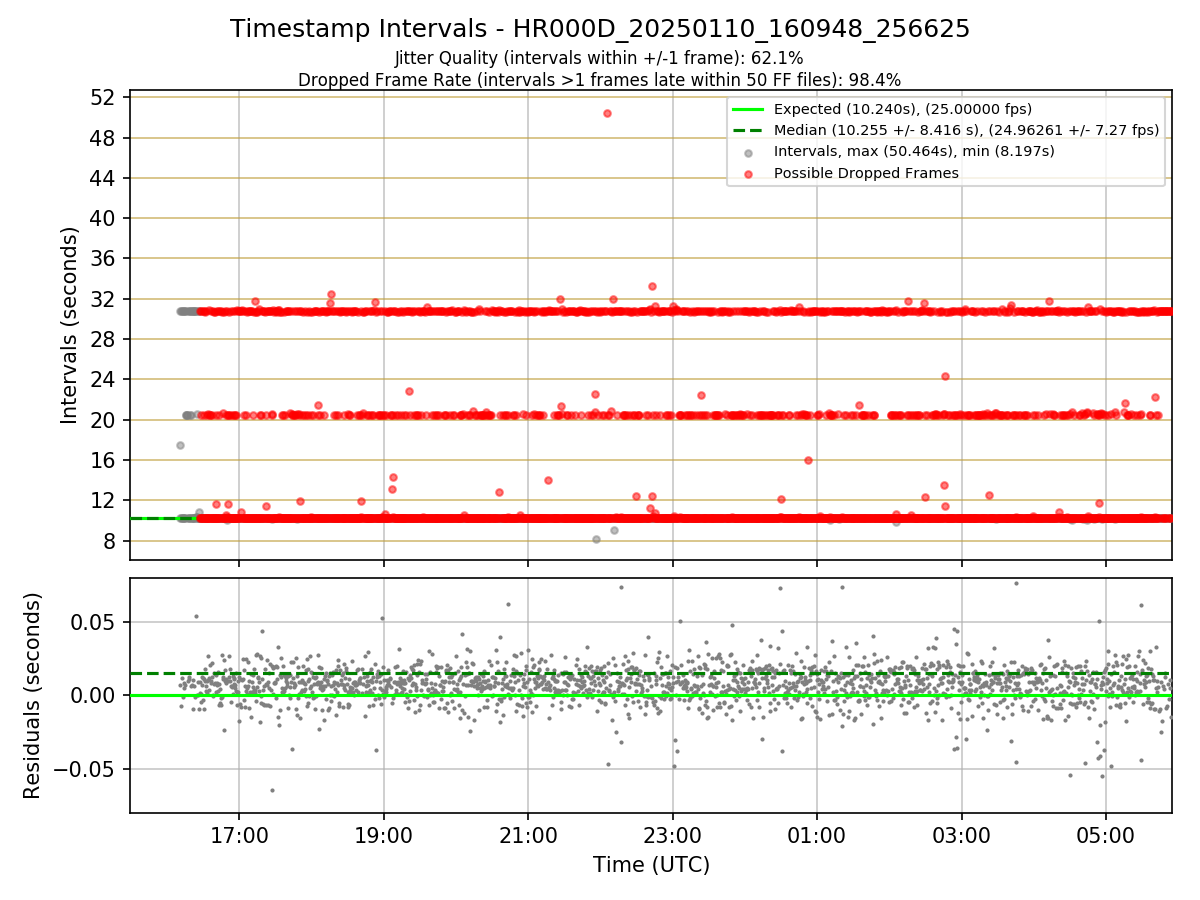The image size is (1200, 900).
Task: Click the plot title 'Timestamp Intervals - HR000D_20250110_160948_256625'
Action: point(600,29)
